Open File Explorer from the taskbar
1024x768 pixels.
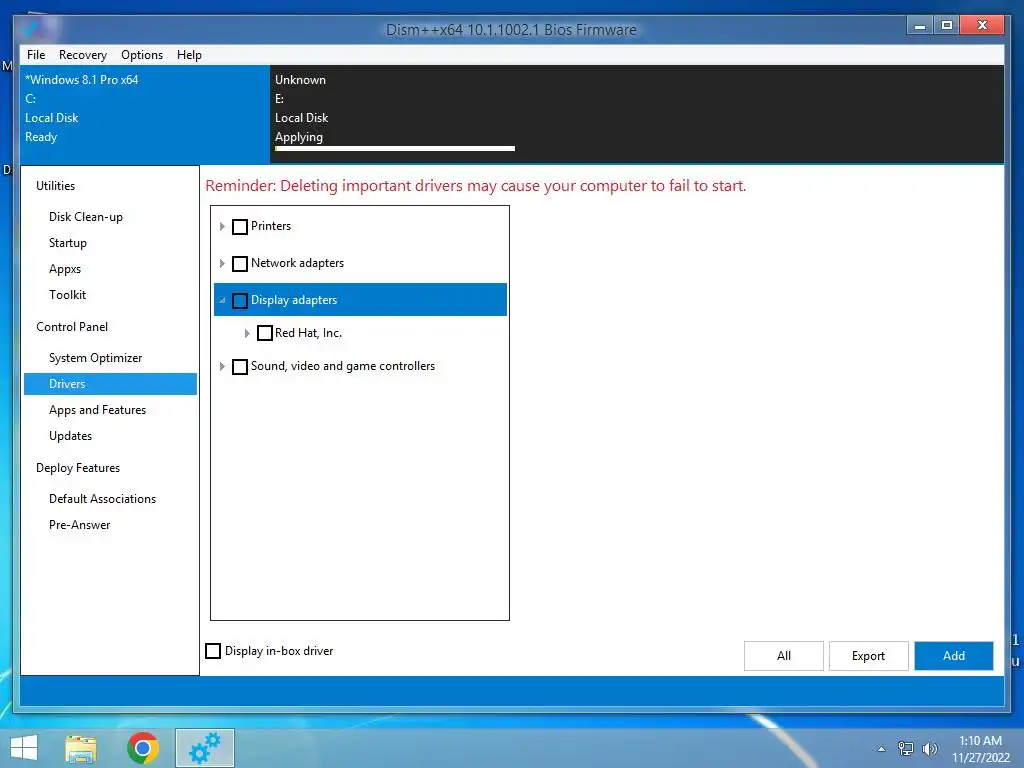pos(81,748)
